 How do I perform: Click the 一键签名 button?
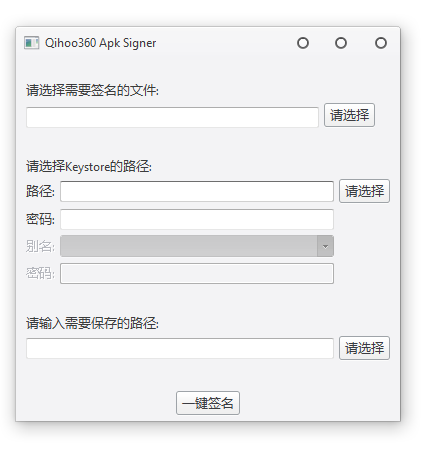pos(208,403)
